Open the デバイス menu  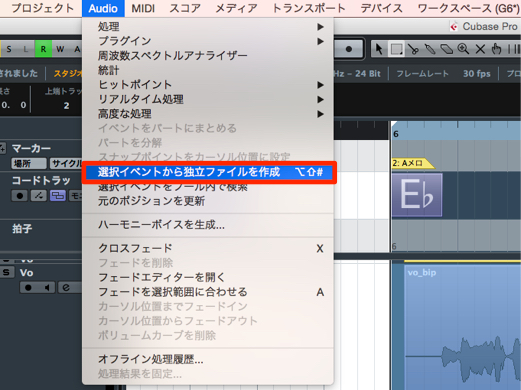(x=381, y=8)
